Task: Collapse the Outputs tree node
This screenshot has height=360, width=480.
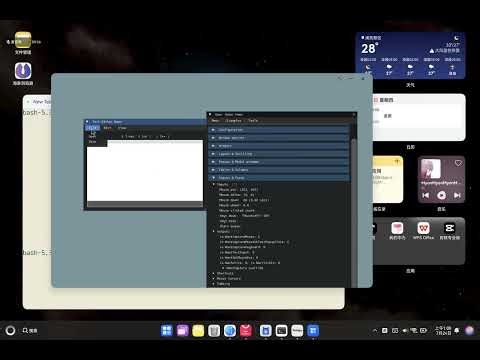Action: [x=214, y=231]
